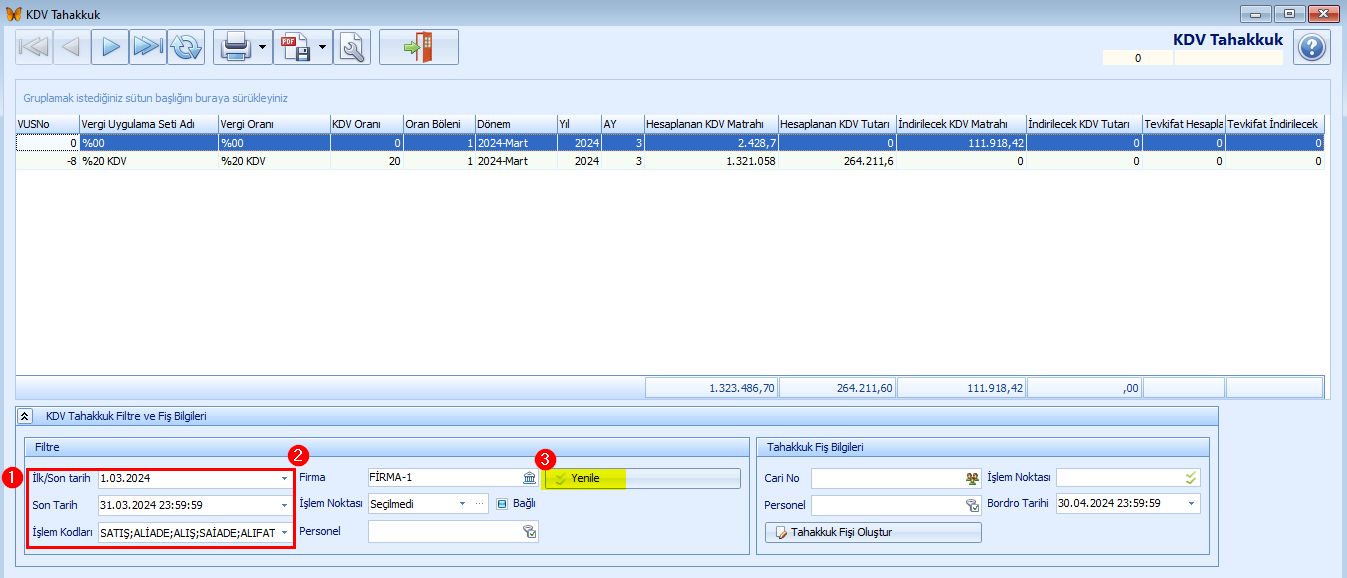Go to the next record arrow
The width and height of the screenshot is (1347, 578).
[x=110, y=47]
